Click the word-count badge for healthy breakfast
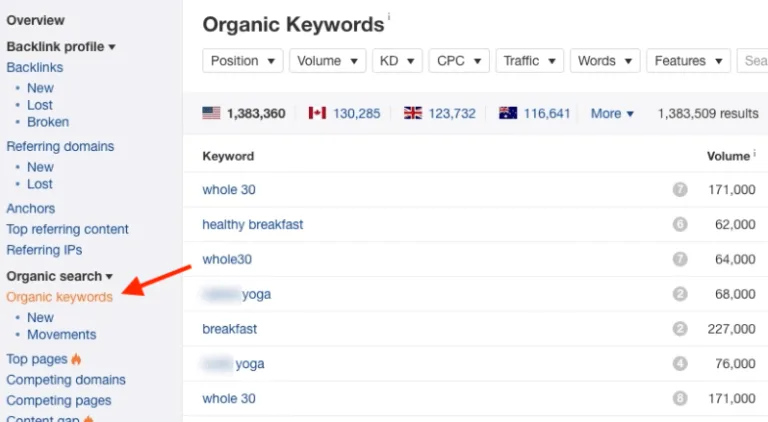768x422 pixels. [x=680, y=224]
